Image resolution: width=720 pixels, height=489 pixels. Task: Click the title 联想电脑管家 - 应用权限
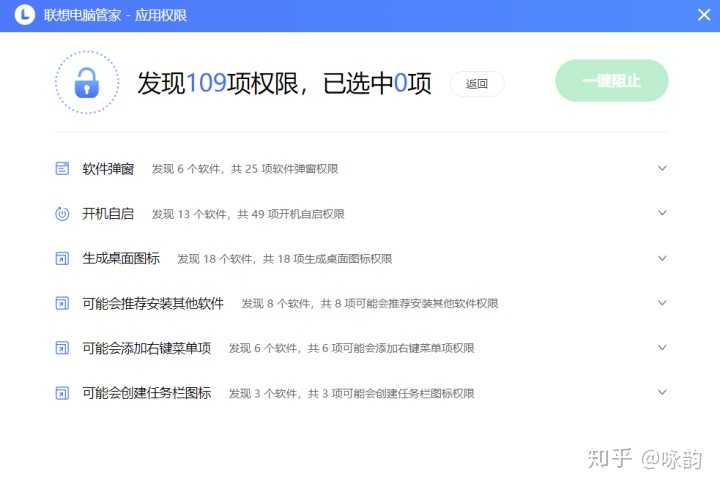[x=115, y=15]
